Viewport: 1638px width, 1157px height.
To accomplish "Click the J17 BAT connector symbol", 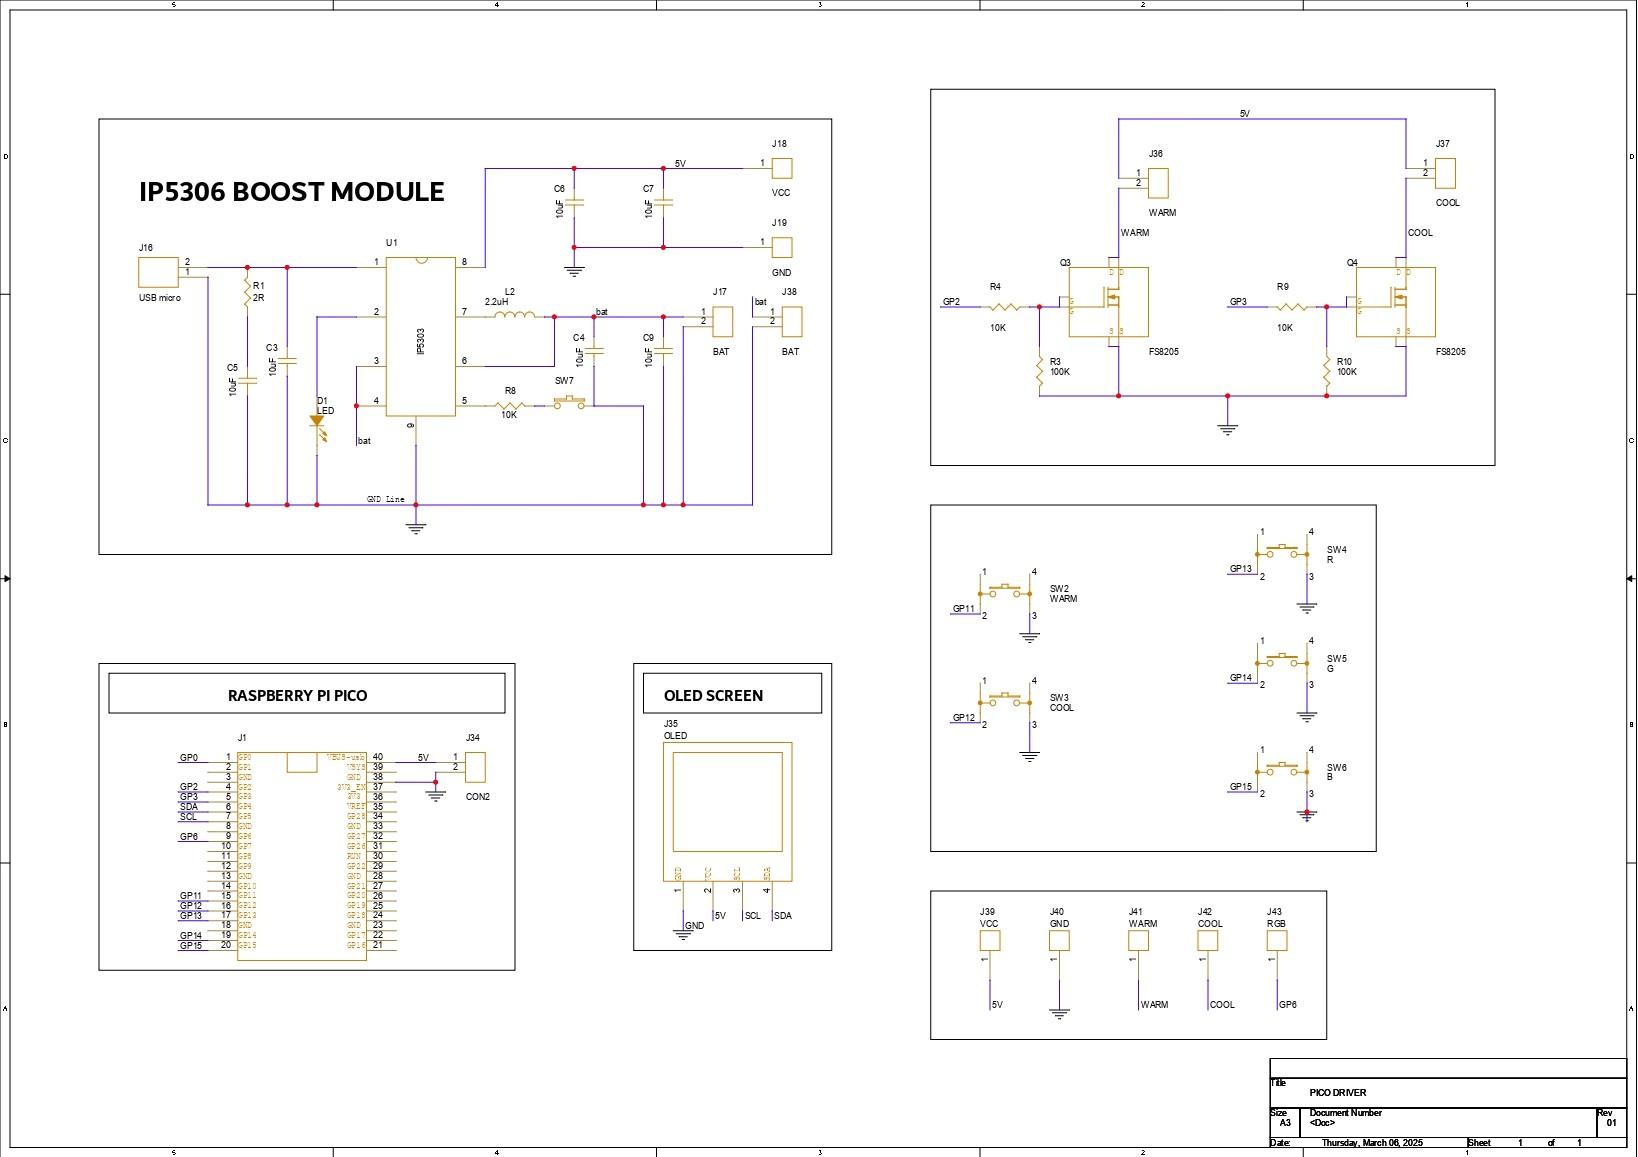I will (722, 322).
